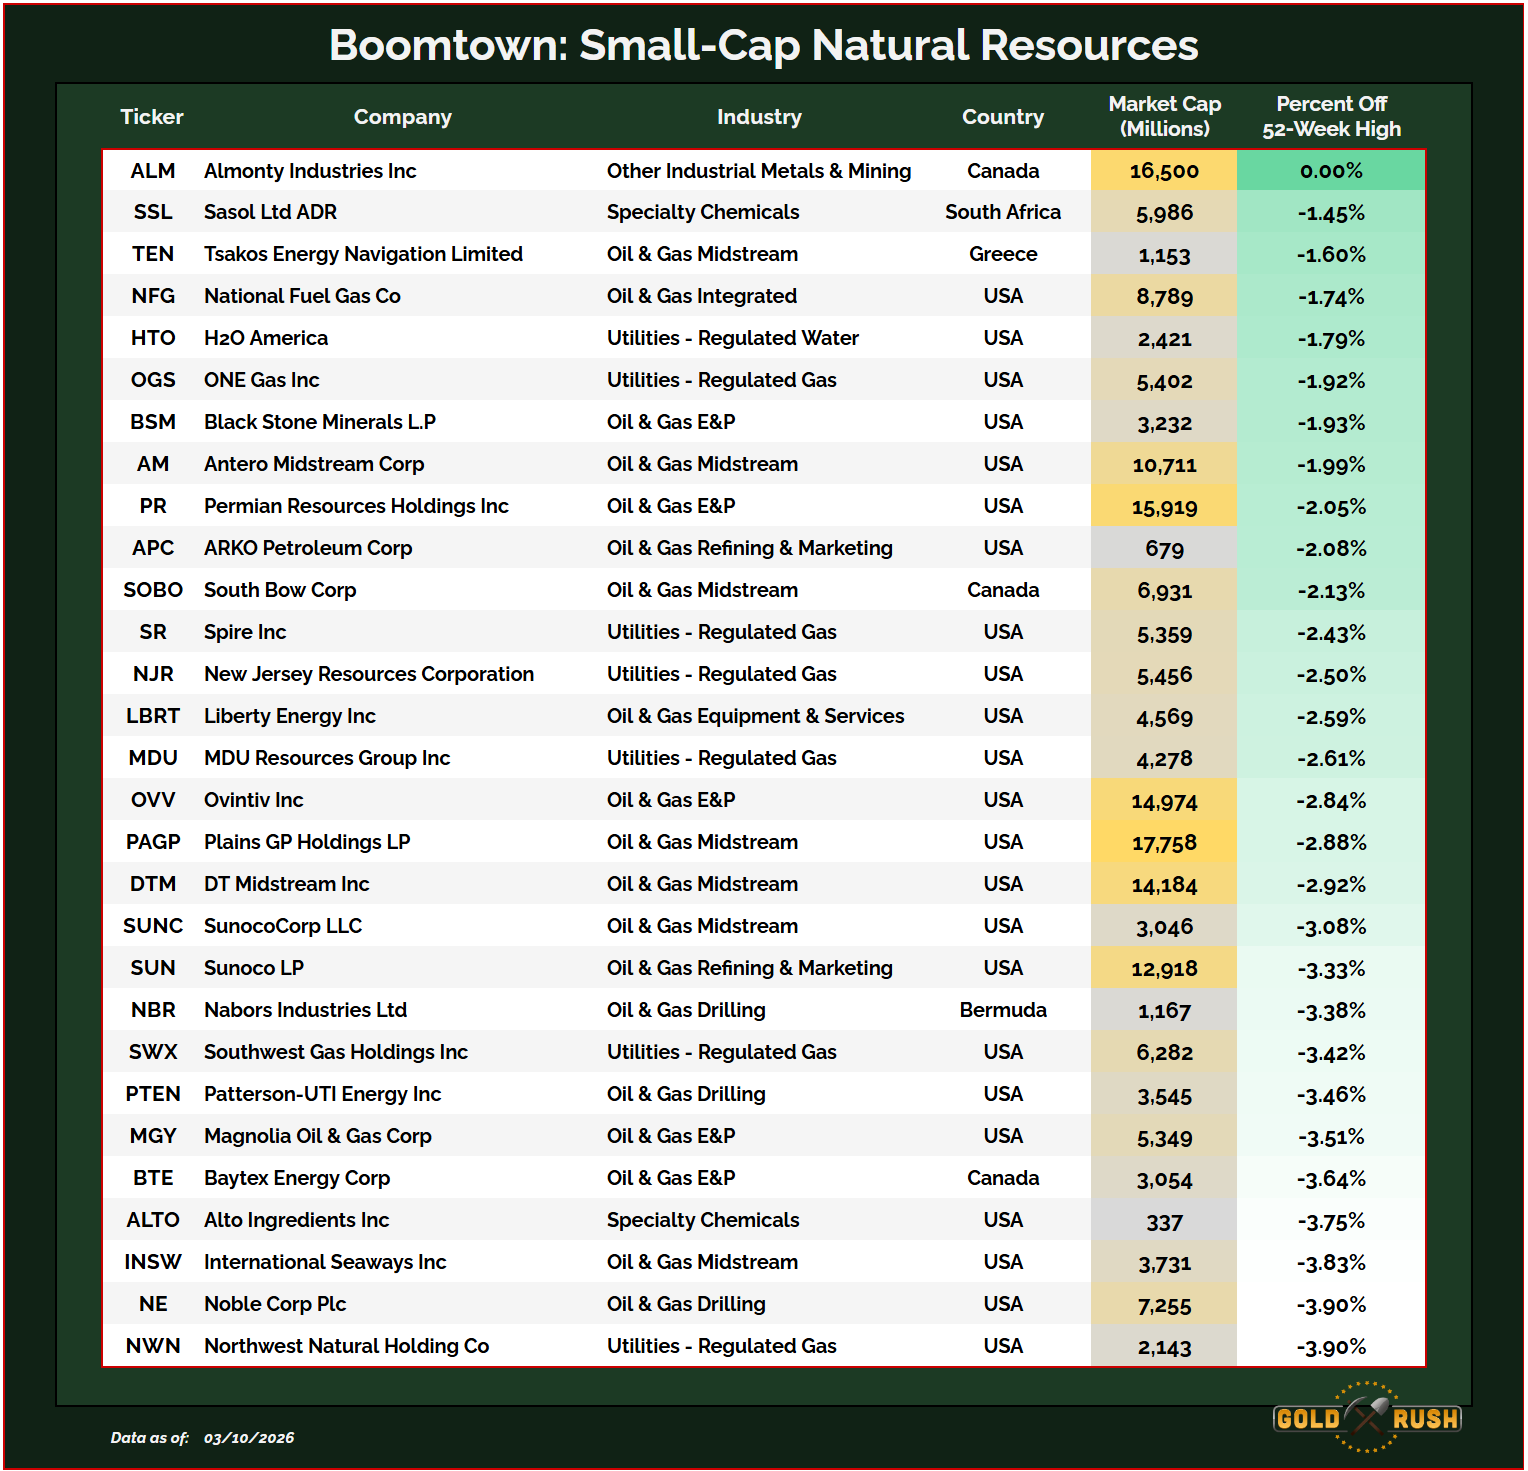Click the Gold Rush pickaxe logo
The height and width of the screenshot is (1471, 1528).
[1366, 1417]
